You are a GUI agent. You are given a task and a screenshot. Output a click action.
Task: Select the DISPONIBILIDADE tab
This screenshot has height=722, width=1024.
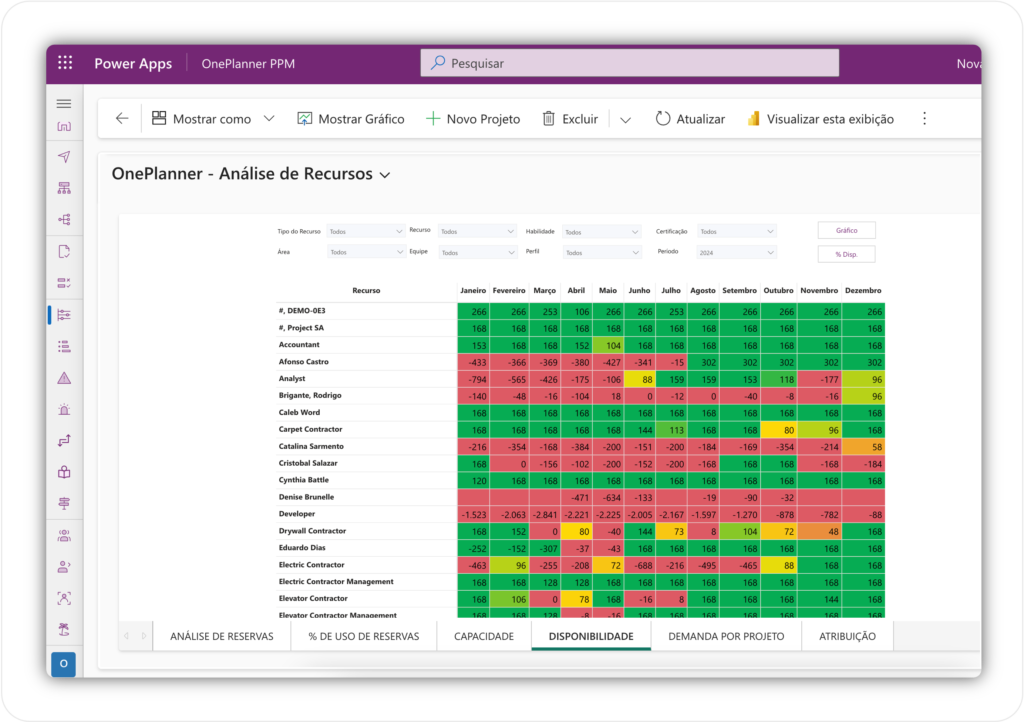tap(591, 636)
